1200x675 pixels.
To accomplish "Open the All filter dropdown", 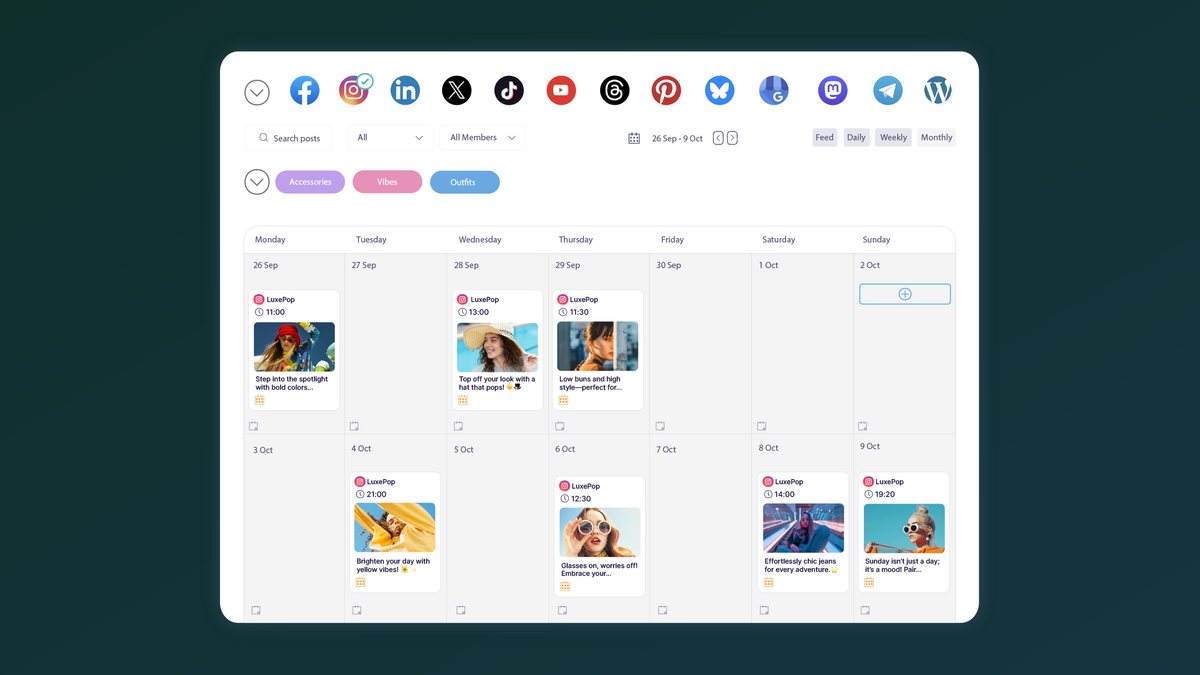I will 390,138.
